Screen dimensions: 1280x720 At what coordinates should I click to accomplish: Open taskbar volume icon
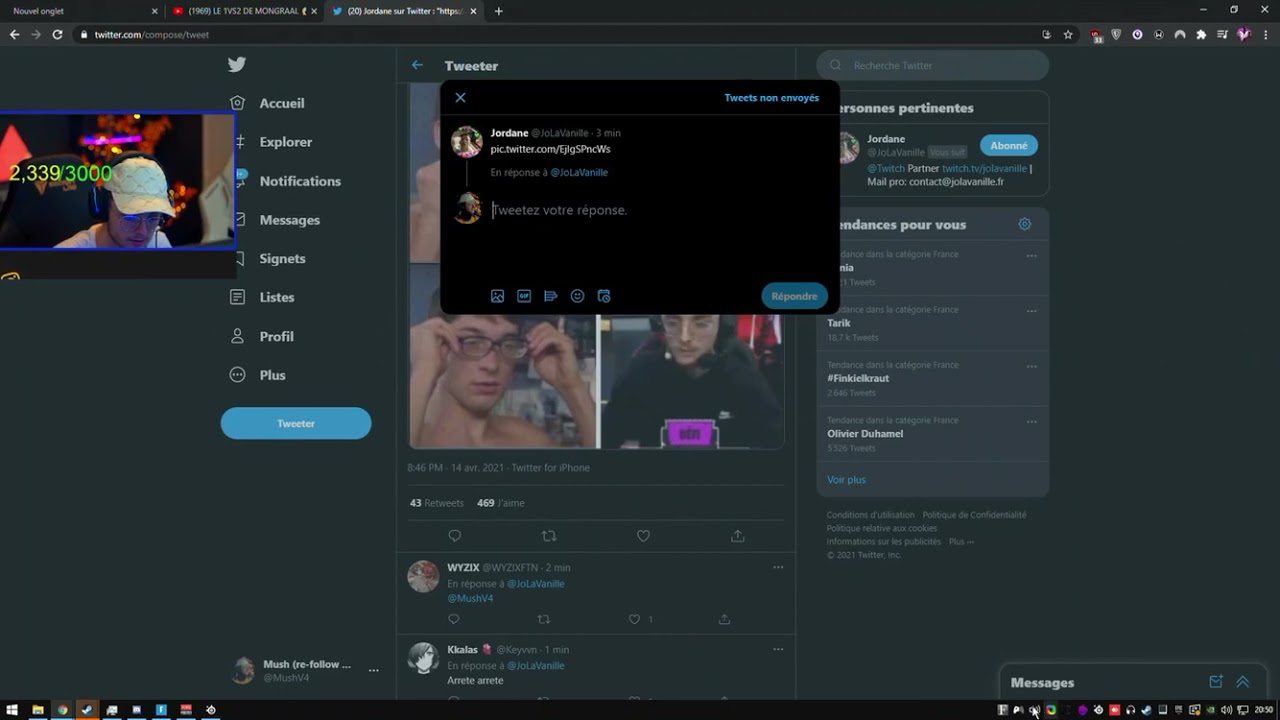(x=1226, y=710)
